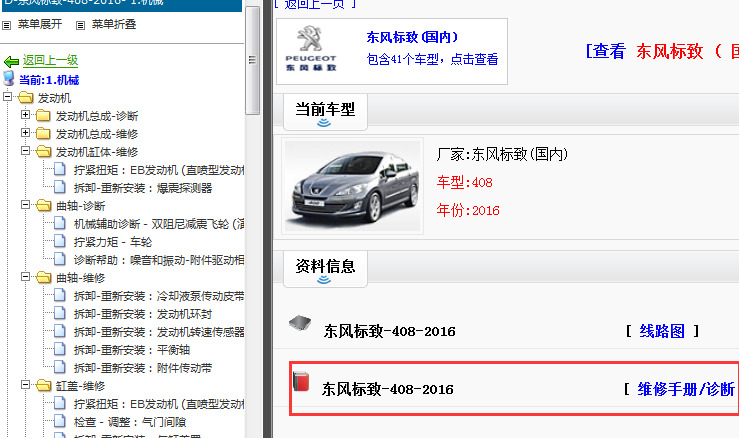Select the 曲轴-维修 folder icon
Screen dimensions: 739x438
[x=43, y=278]
